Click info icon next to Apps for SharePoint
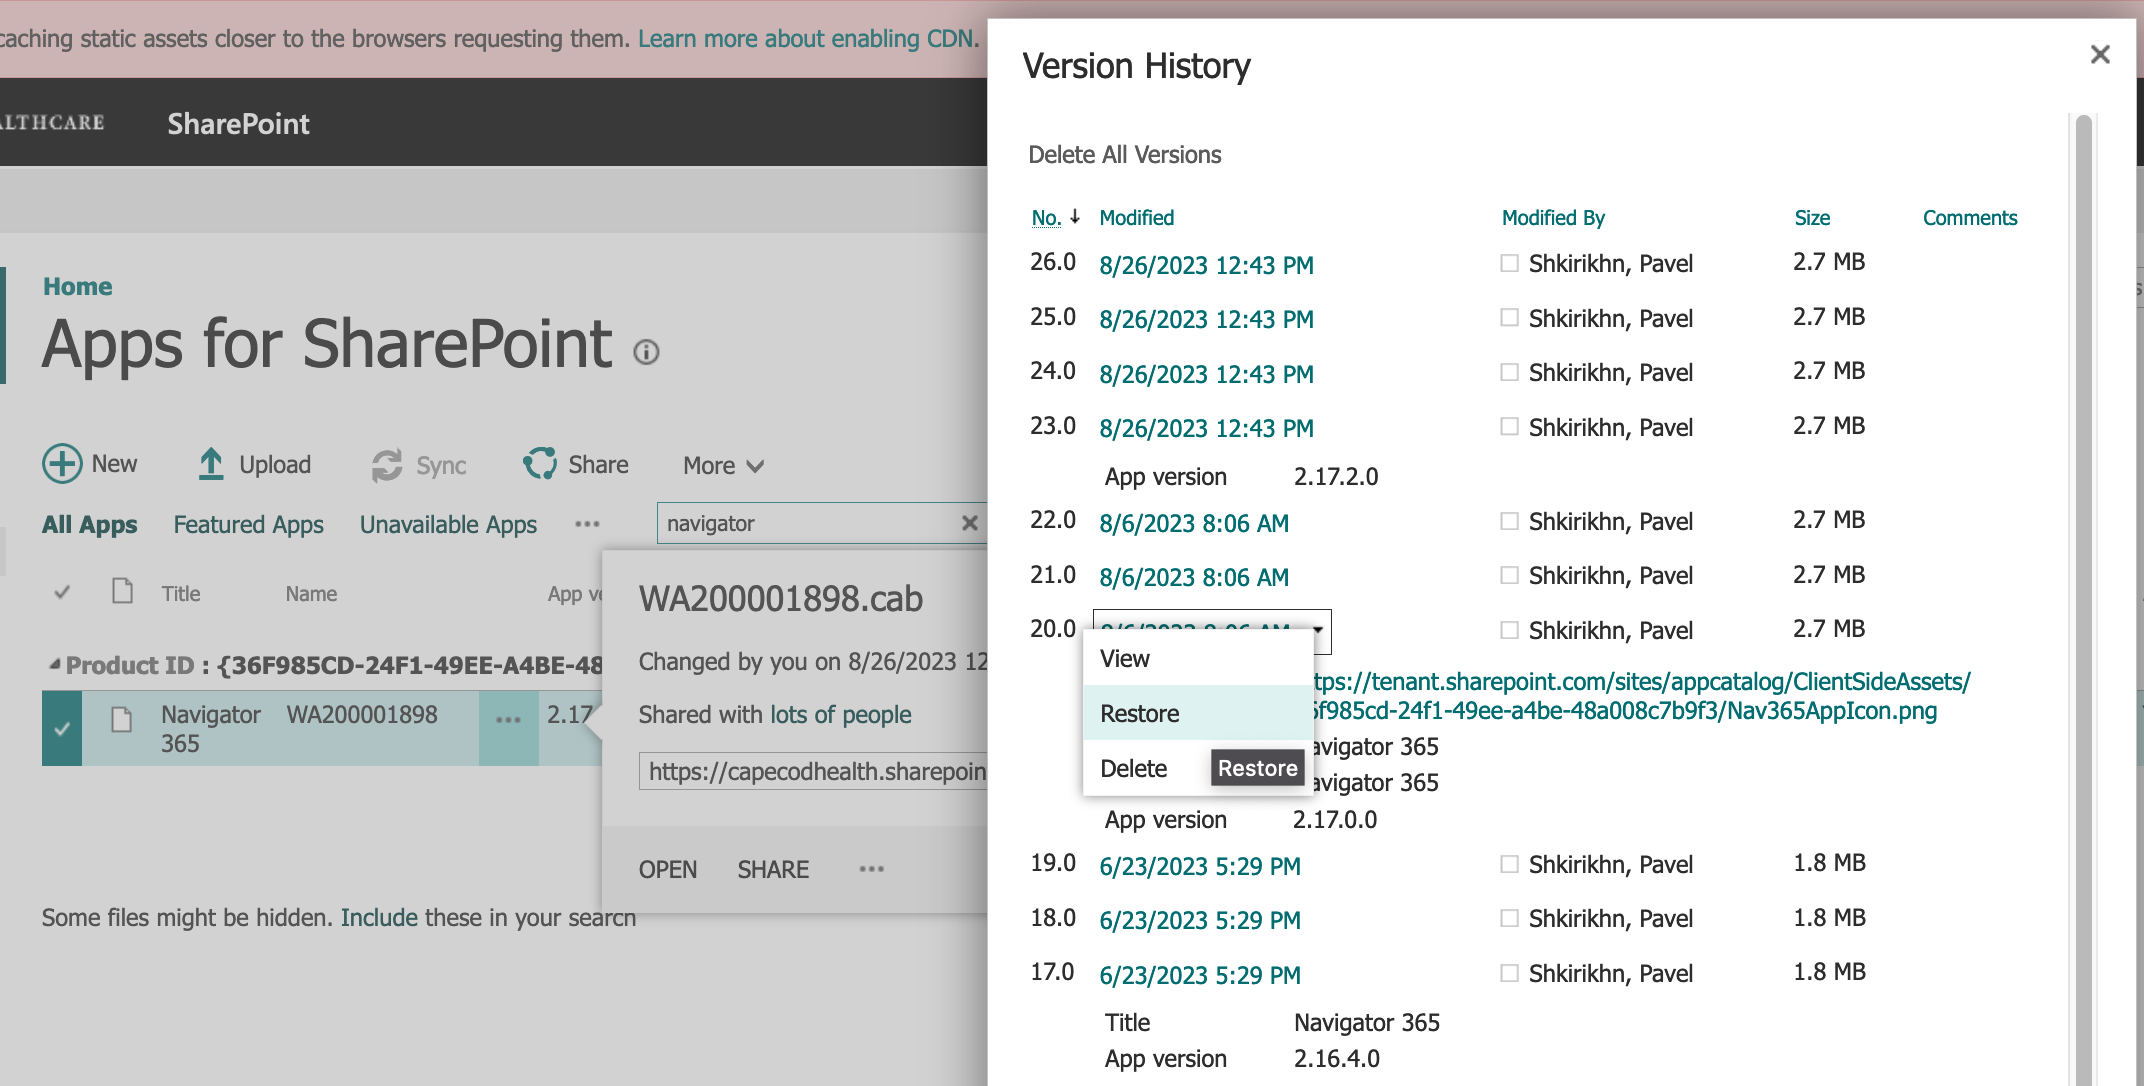 tap(647, 352)
